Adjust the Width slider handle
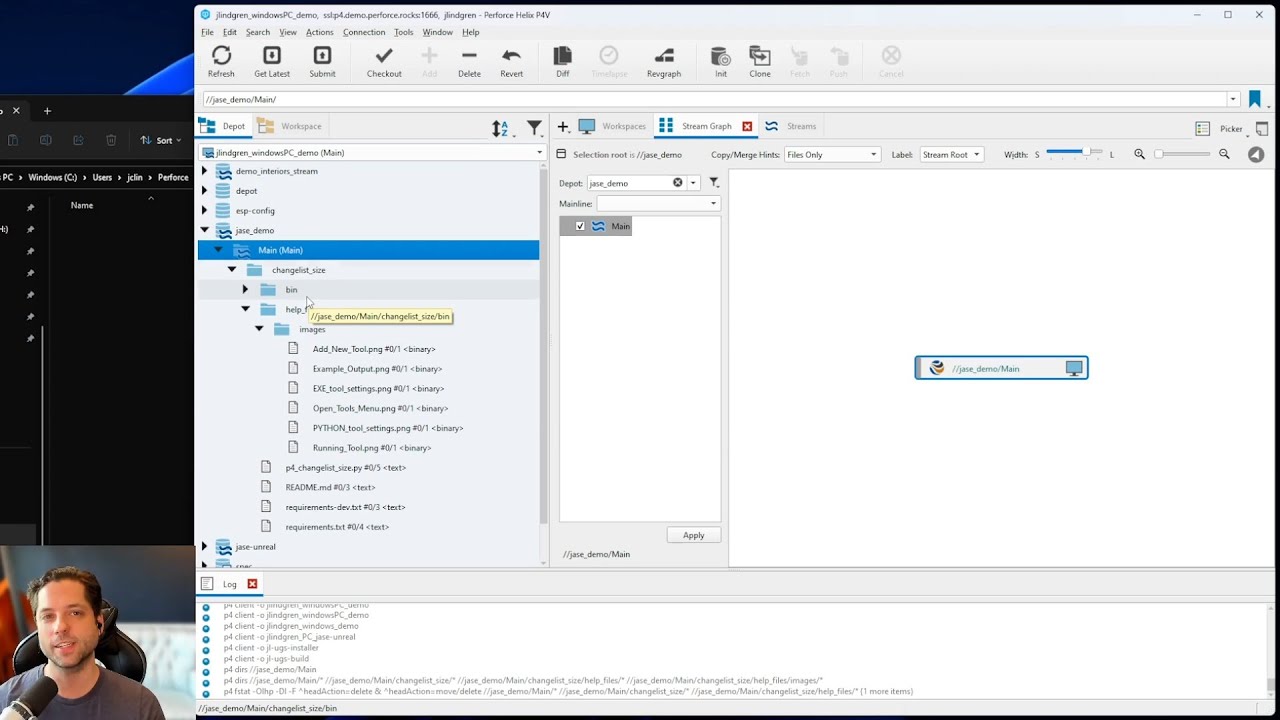This screenshot has height=720, width=1280. (1084, 152)
